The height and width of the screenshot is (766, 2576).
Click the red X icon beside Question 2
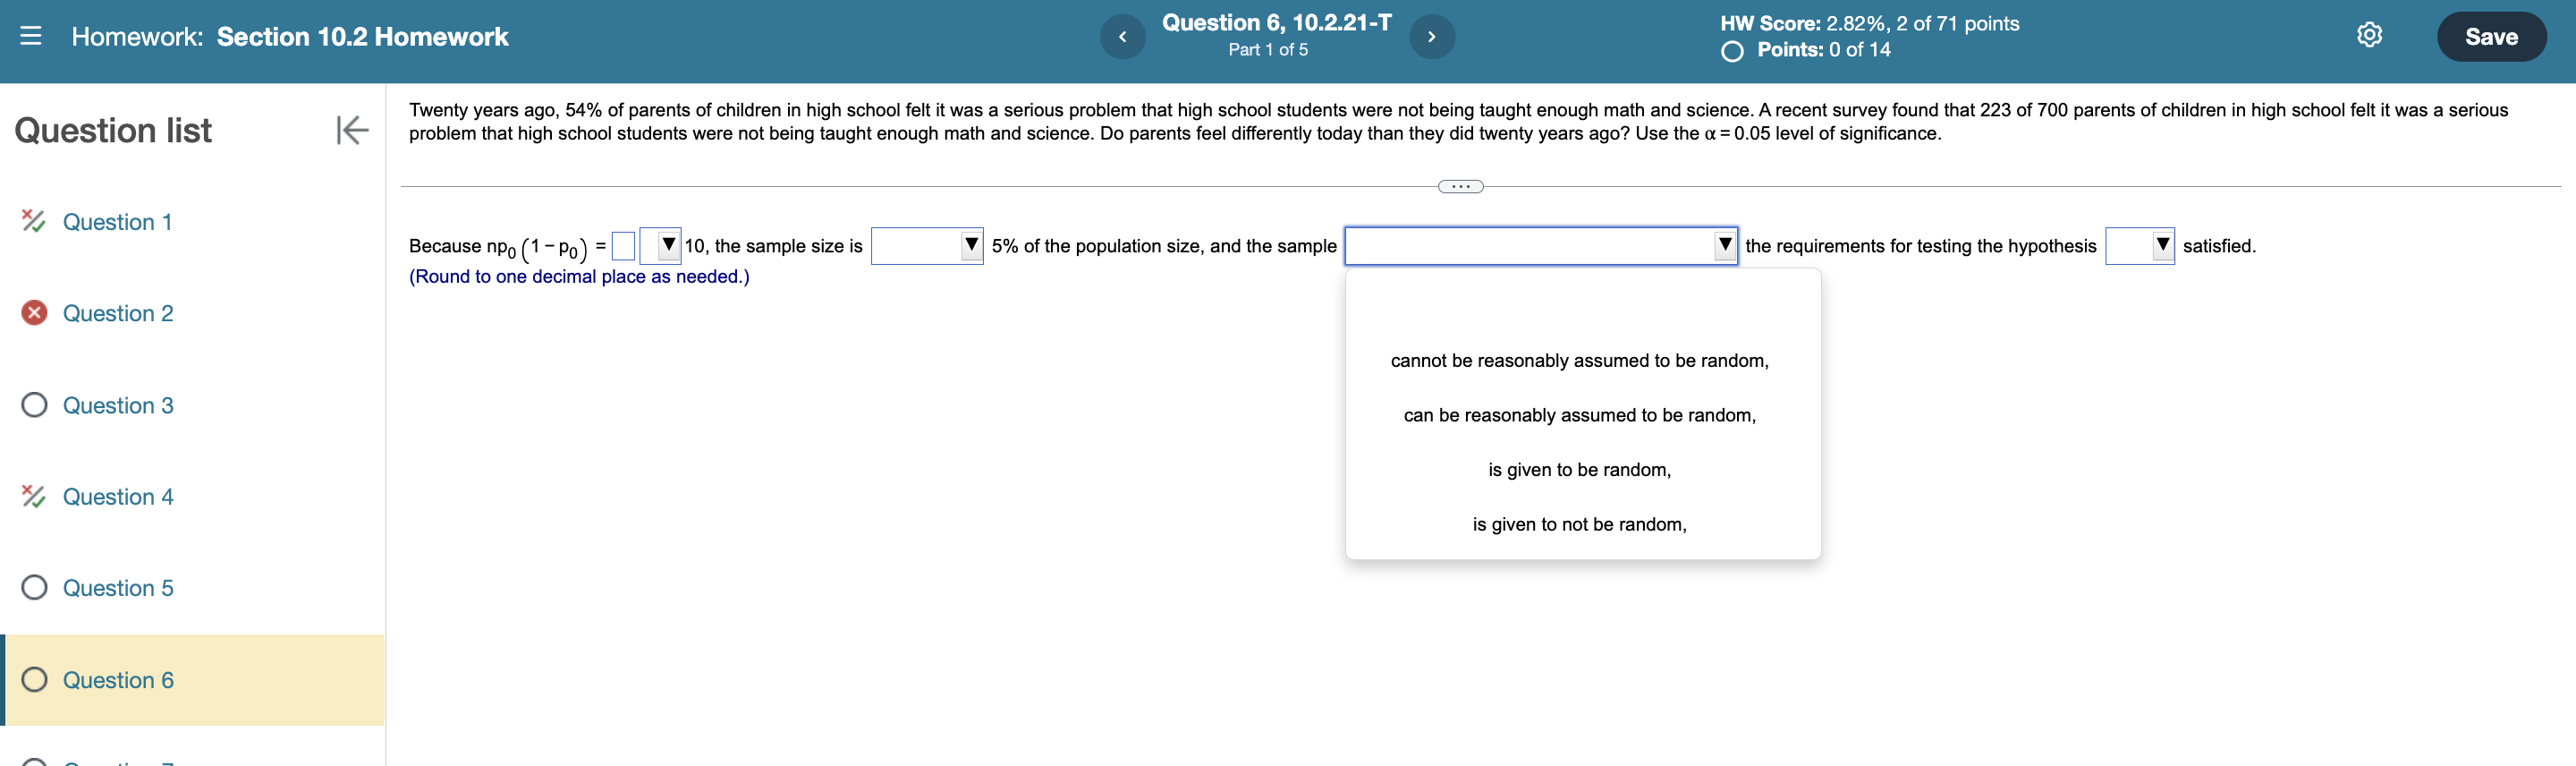[33, 313]
